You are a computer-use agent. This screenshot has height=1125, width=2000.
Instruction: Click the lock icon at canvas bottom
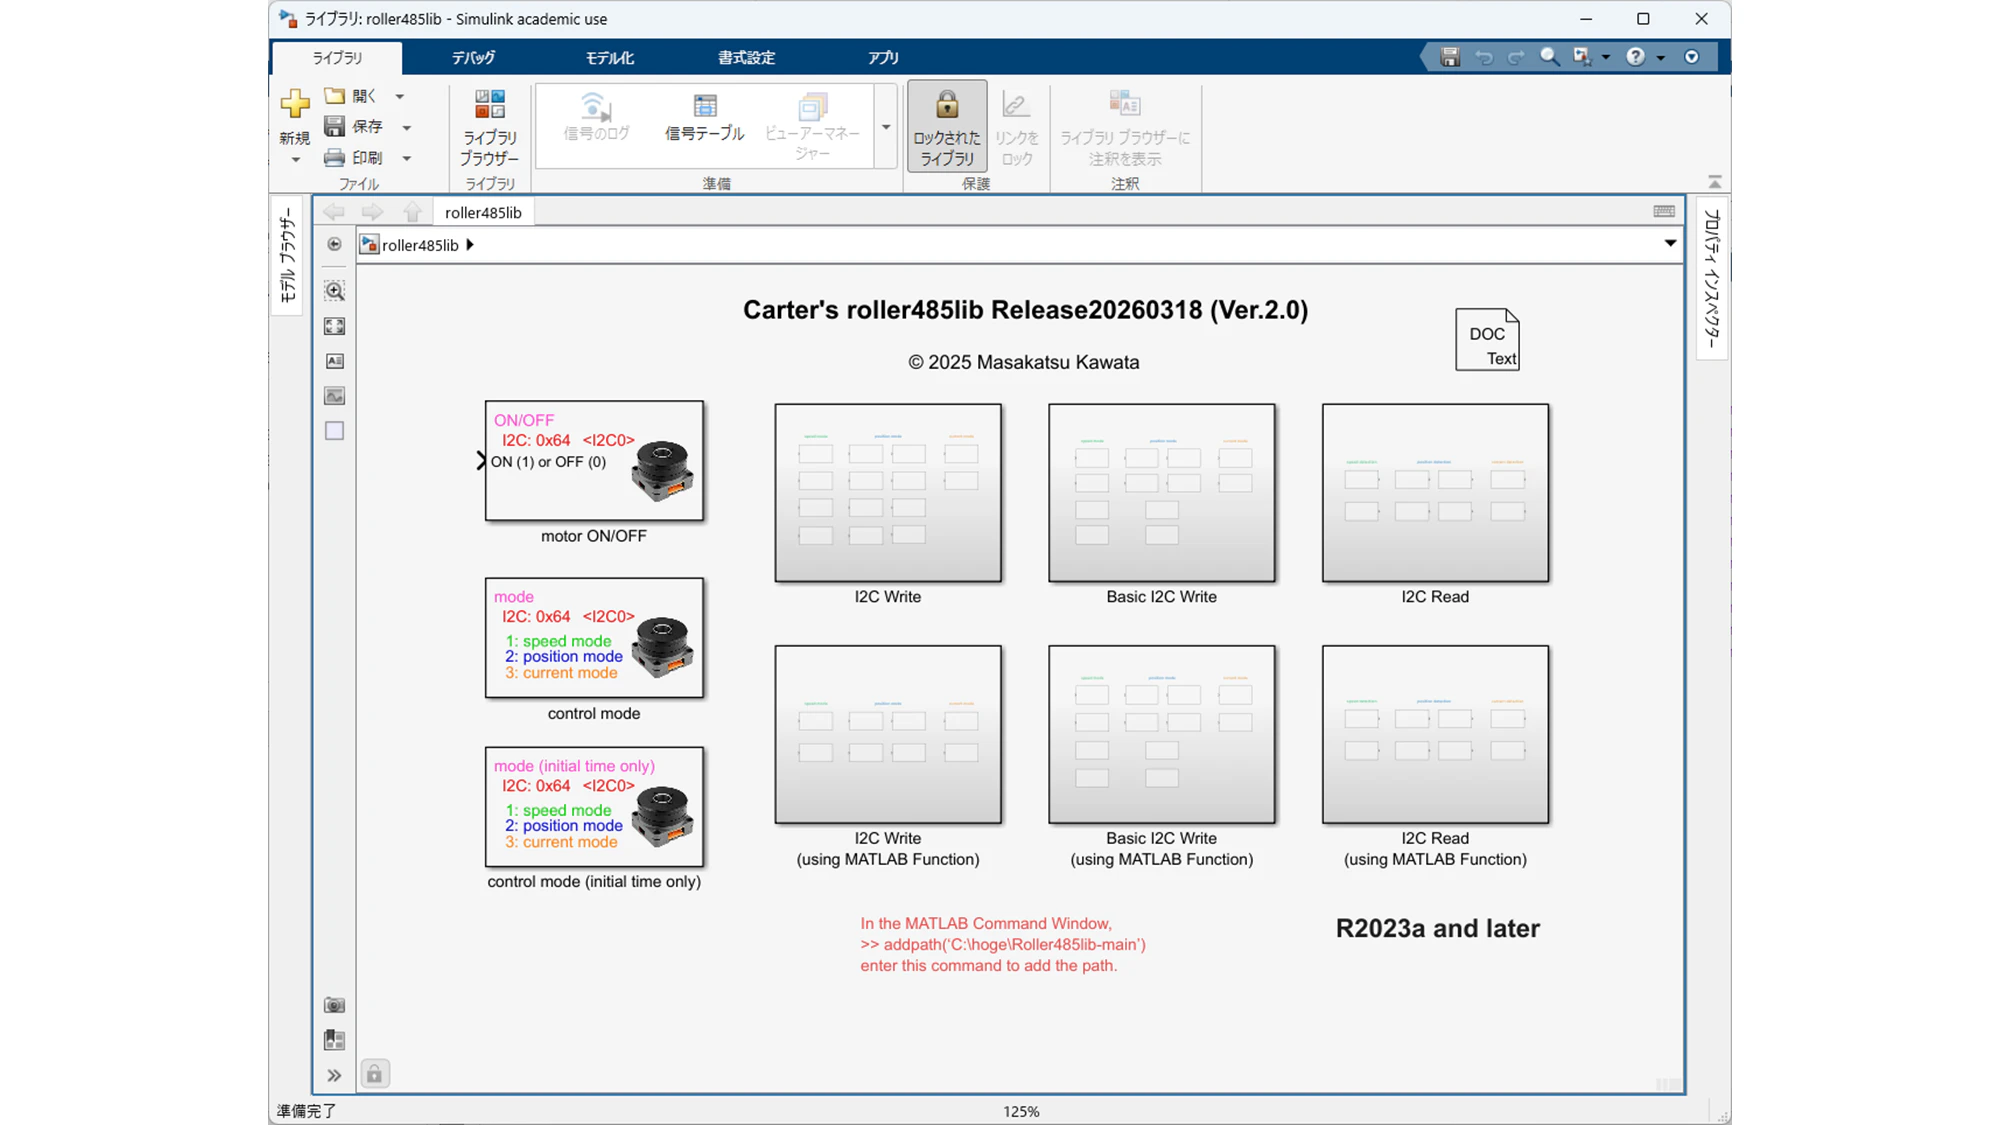374,1074
